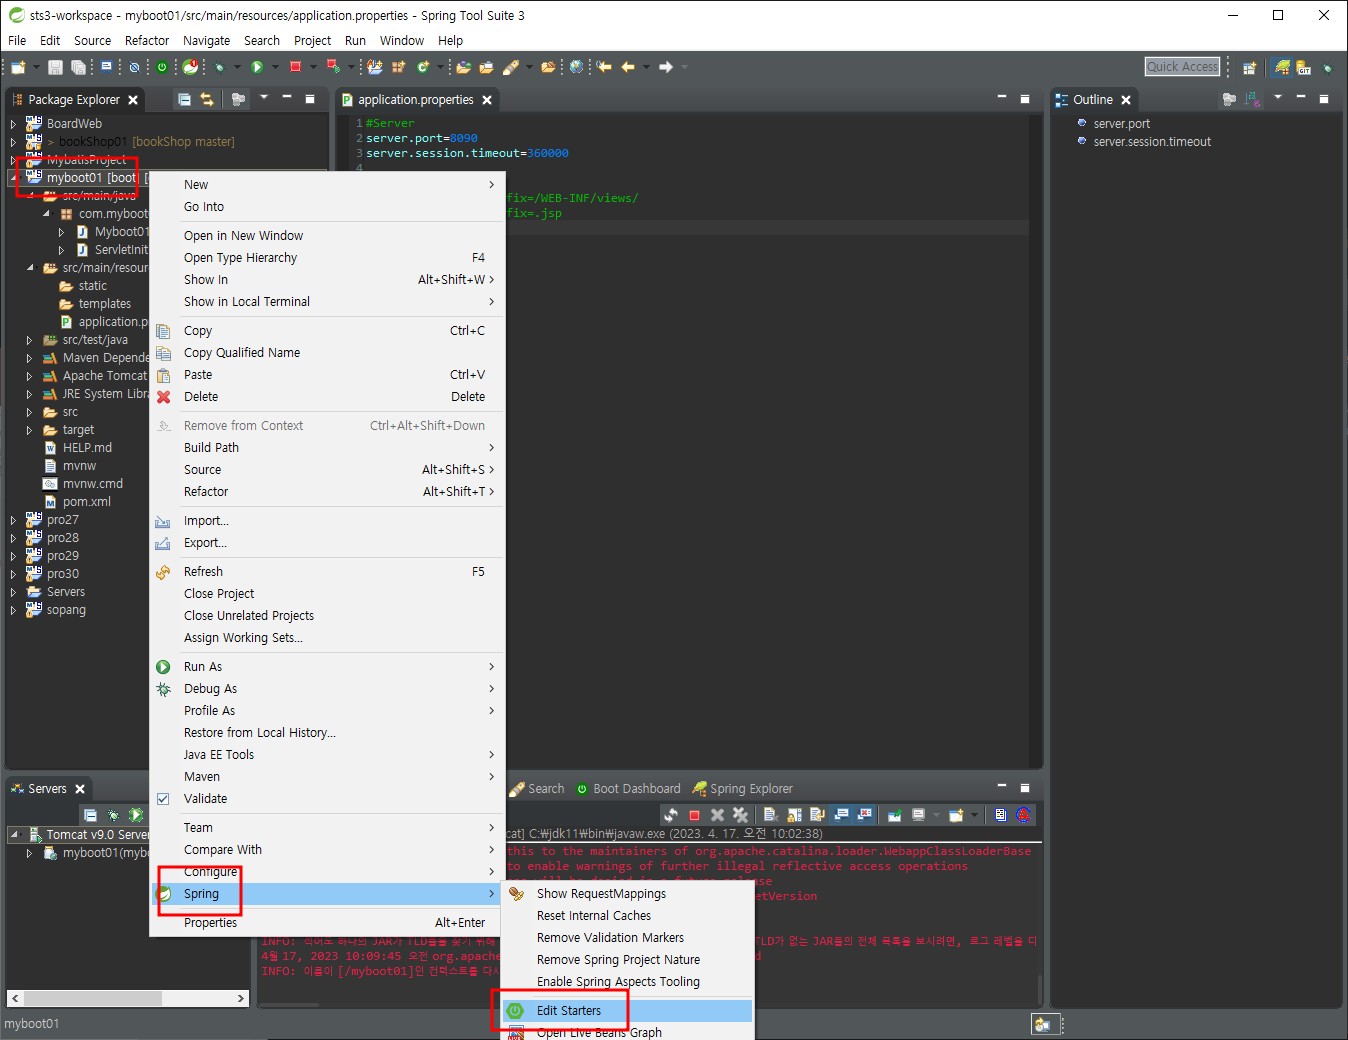Open the Run As submenu
Image resolution: width=1348 pixels, height=1040 pixels.
click(327, 667)
